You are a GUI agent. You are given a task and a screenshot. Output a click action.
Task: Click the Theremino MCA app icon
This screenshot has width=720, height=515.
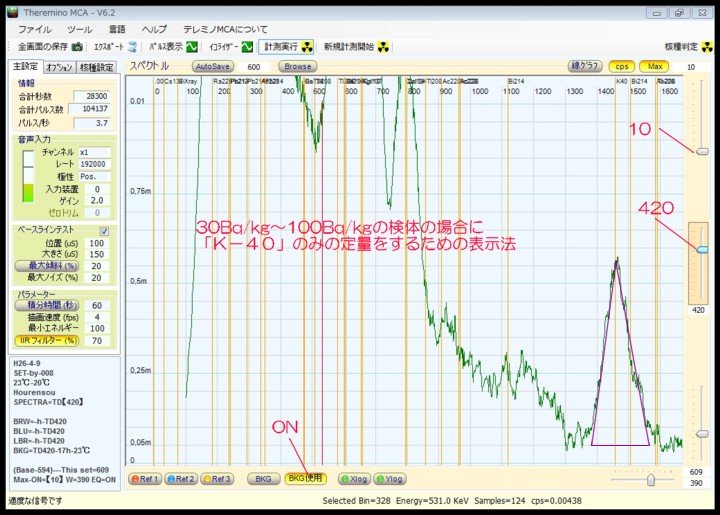pyautogui.click(x=13, y=12)
